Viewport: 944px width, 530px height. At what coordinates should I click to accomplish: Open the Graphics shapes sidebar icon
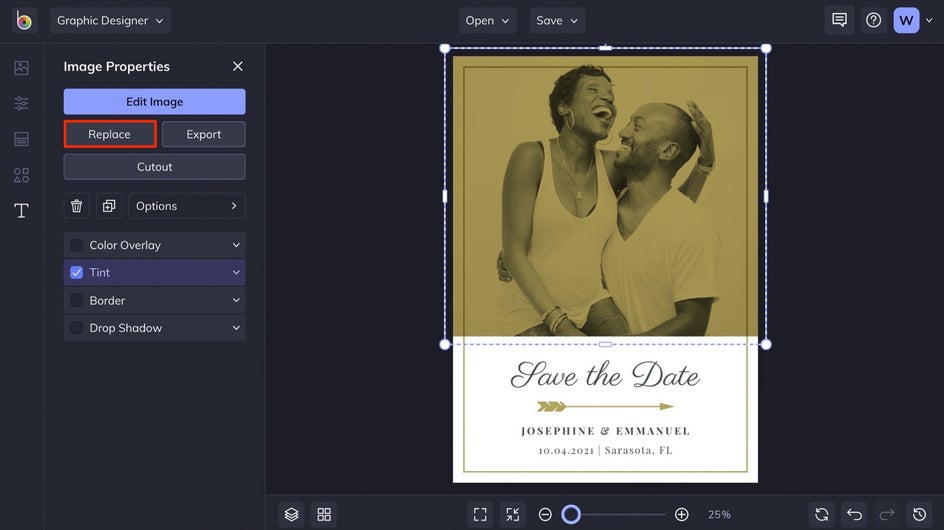[21, 175]
